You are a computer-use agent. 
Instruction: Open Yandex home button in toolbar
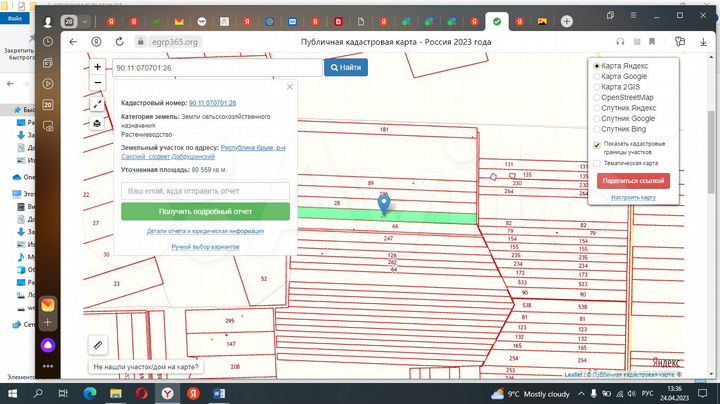(x=96, y=42)
